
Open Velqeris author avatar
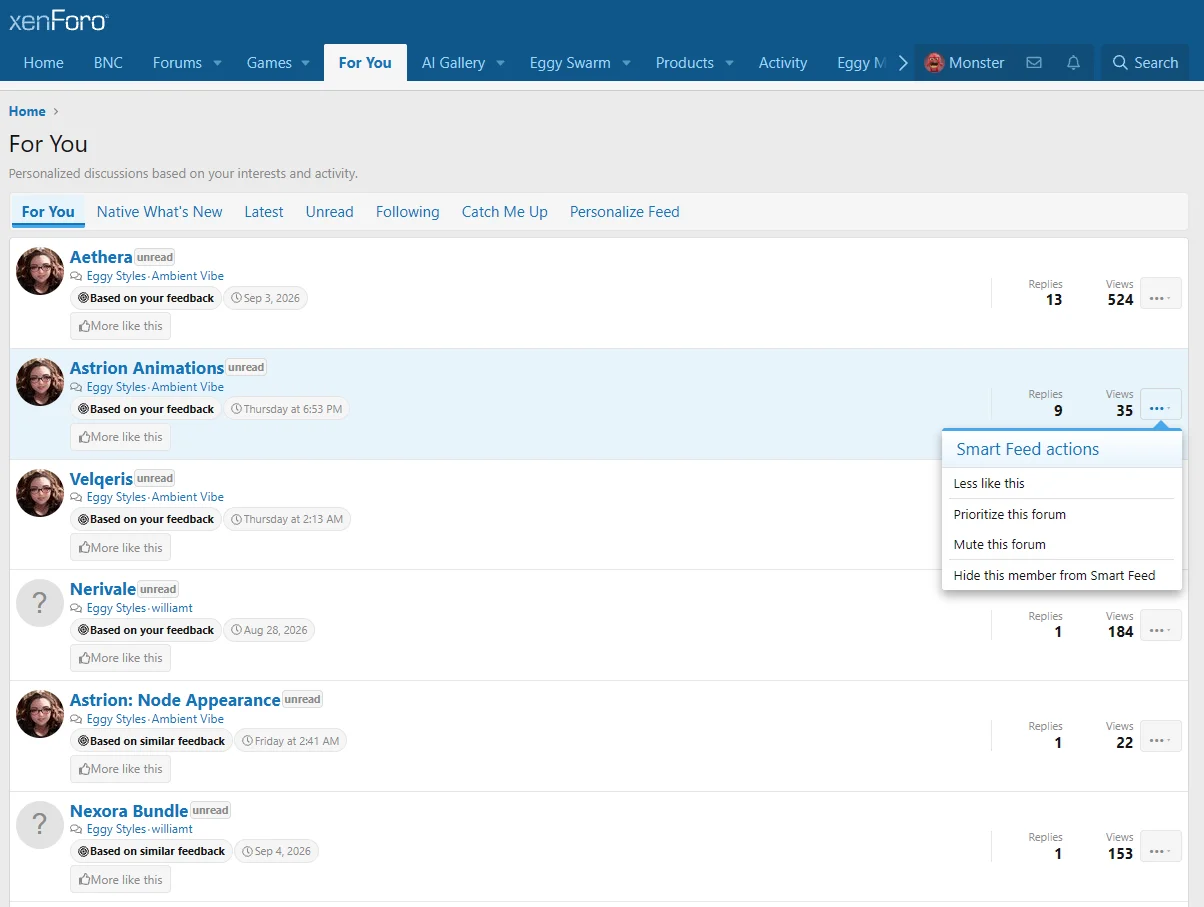pyautogui.click(x=40, y=493)
